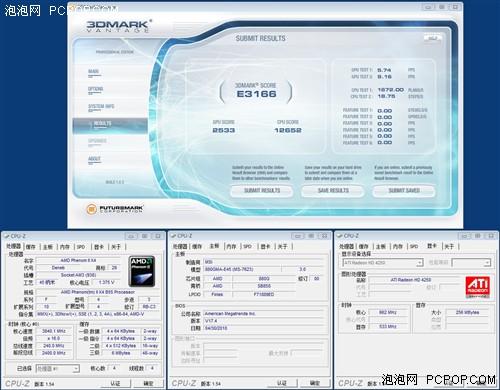The height and width of the screenshot is (390, 500).
Task: Switch to 缓存 tab in right CPU-Z window
Action: point(364,246)
